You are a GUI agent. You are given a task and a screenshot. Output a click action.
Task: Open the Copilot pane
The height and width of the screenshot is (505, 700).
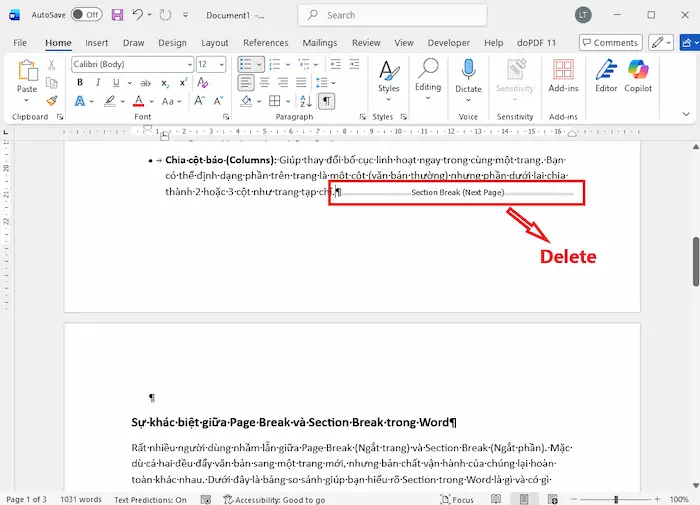[639, 76]
